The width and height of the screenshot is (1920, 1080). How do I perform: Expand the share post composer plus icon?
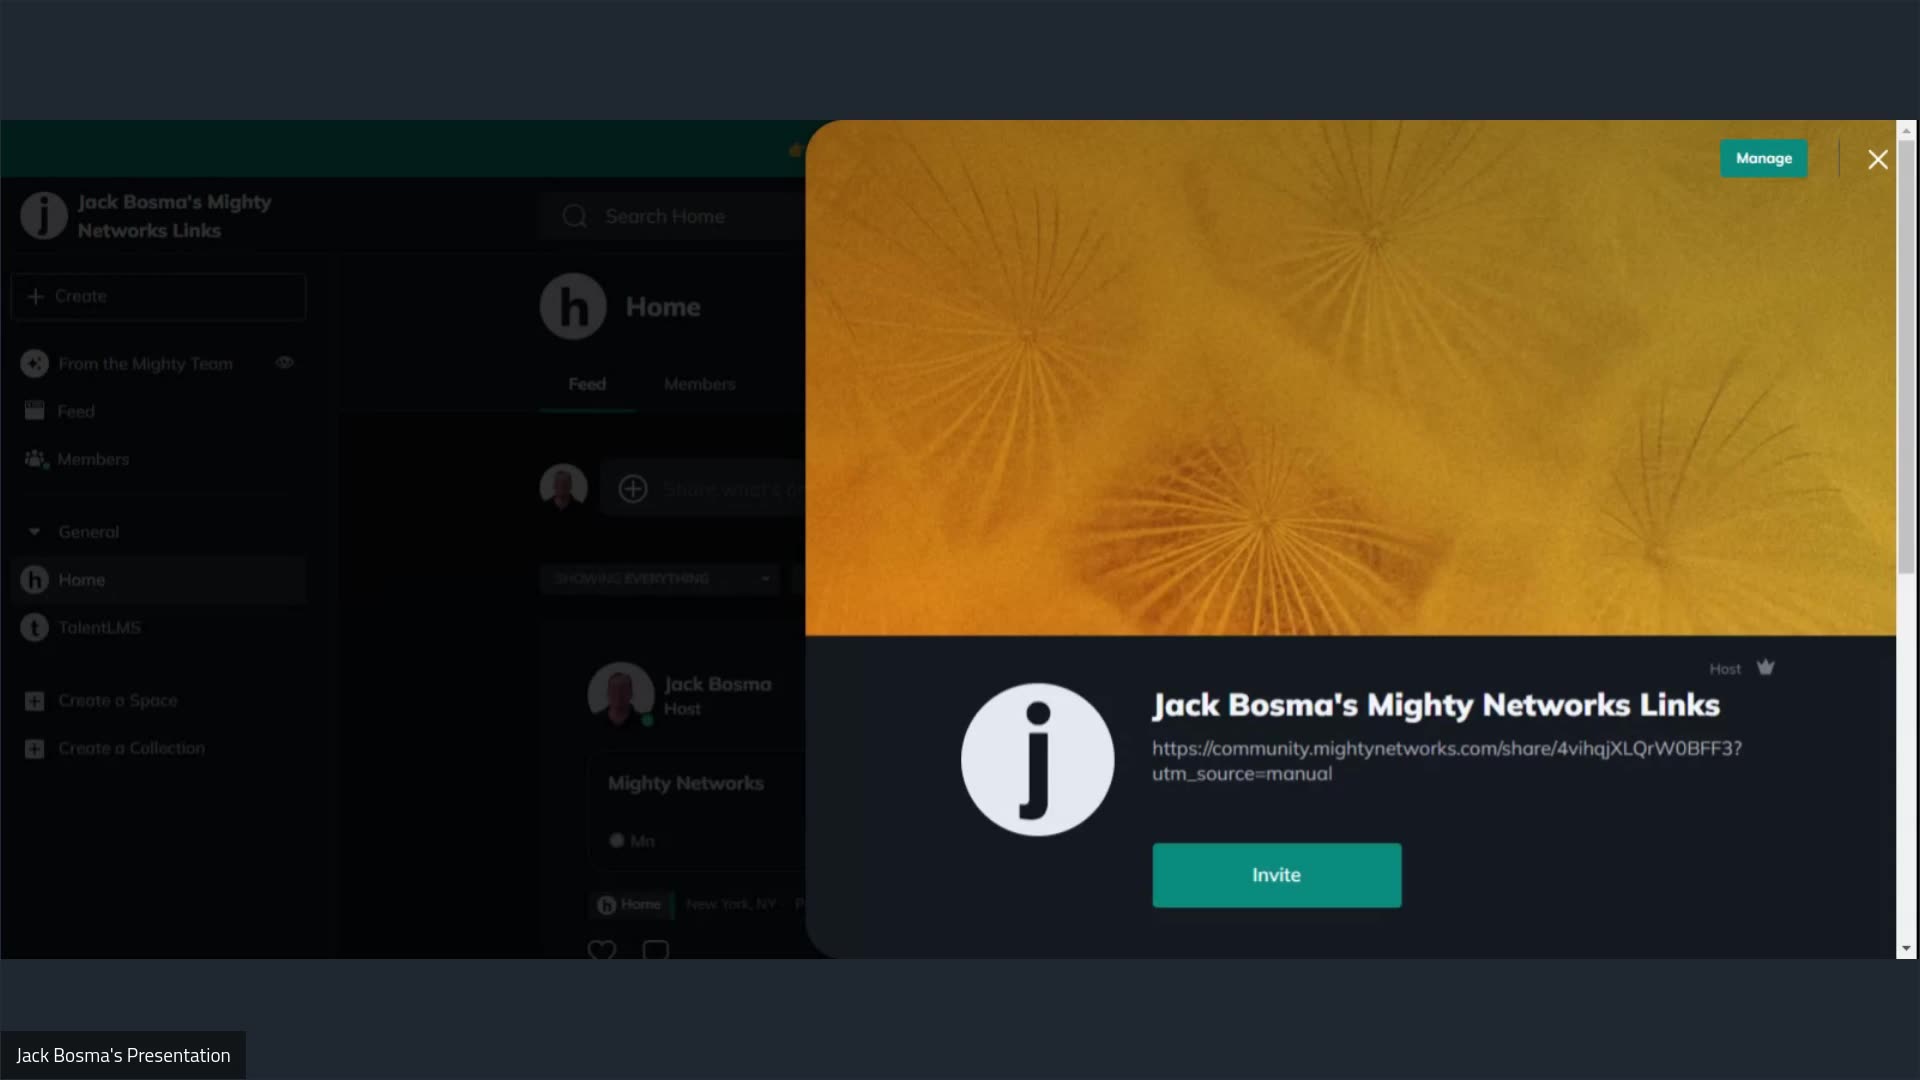point(633,489)
